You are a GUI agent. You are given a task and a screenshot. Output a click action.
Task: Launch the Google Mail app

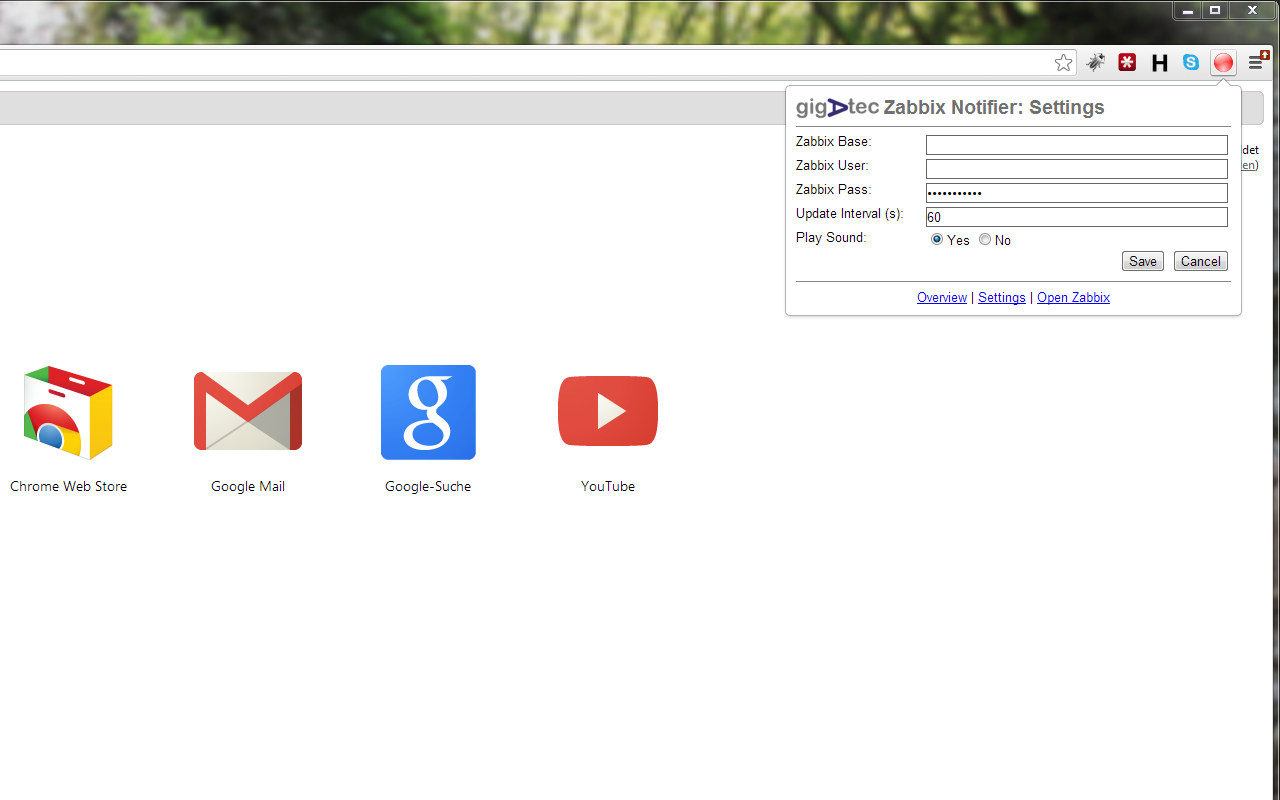coord(248,411)
